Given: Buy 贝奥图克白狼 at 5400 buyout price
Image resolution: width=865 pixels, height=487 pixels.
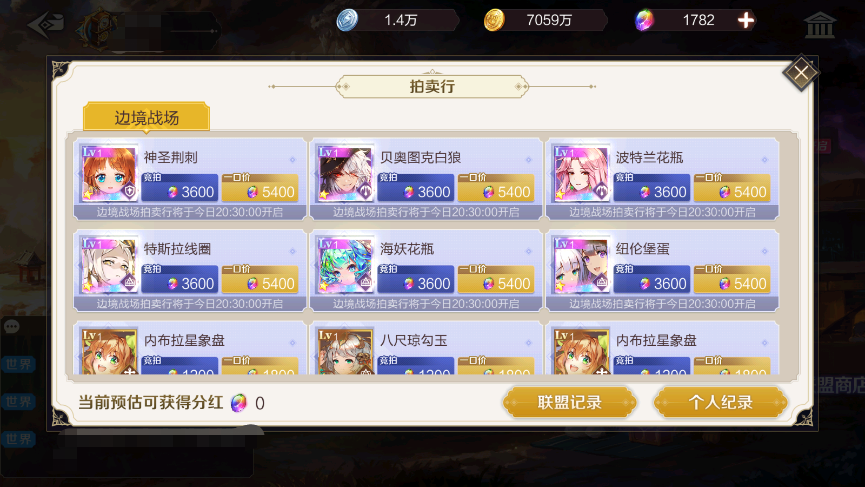Looking at the screenshot, I should (496, 188).
